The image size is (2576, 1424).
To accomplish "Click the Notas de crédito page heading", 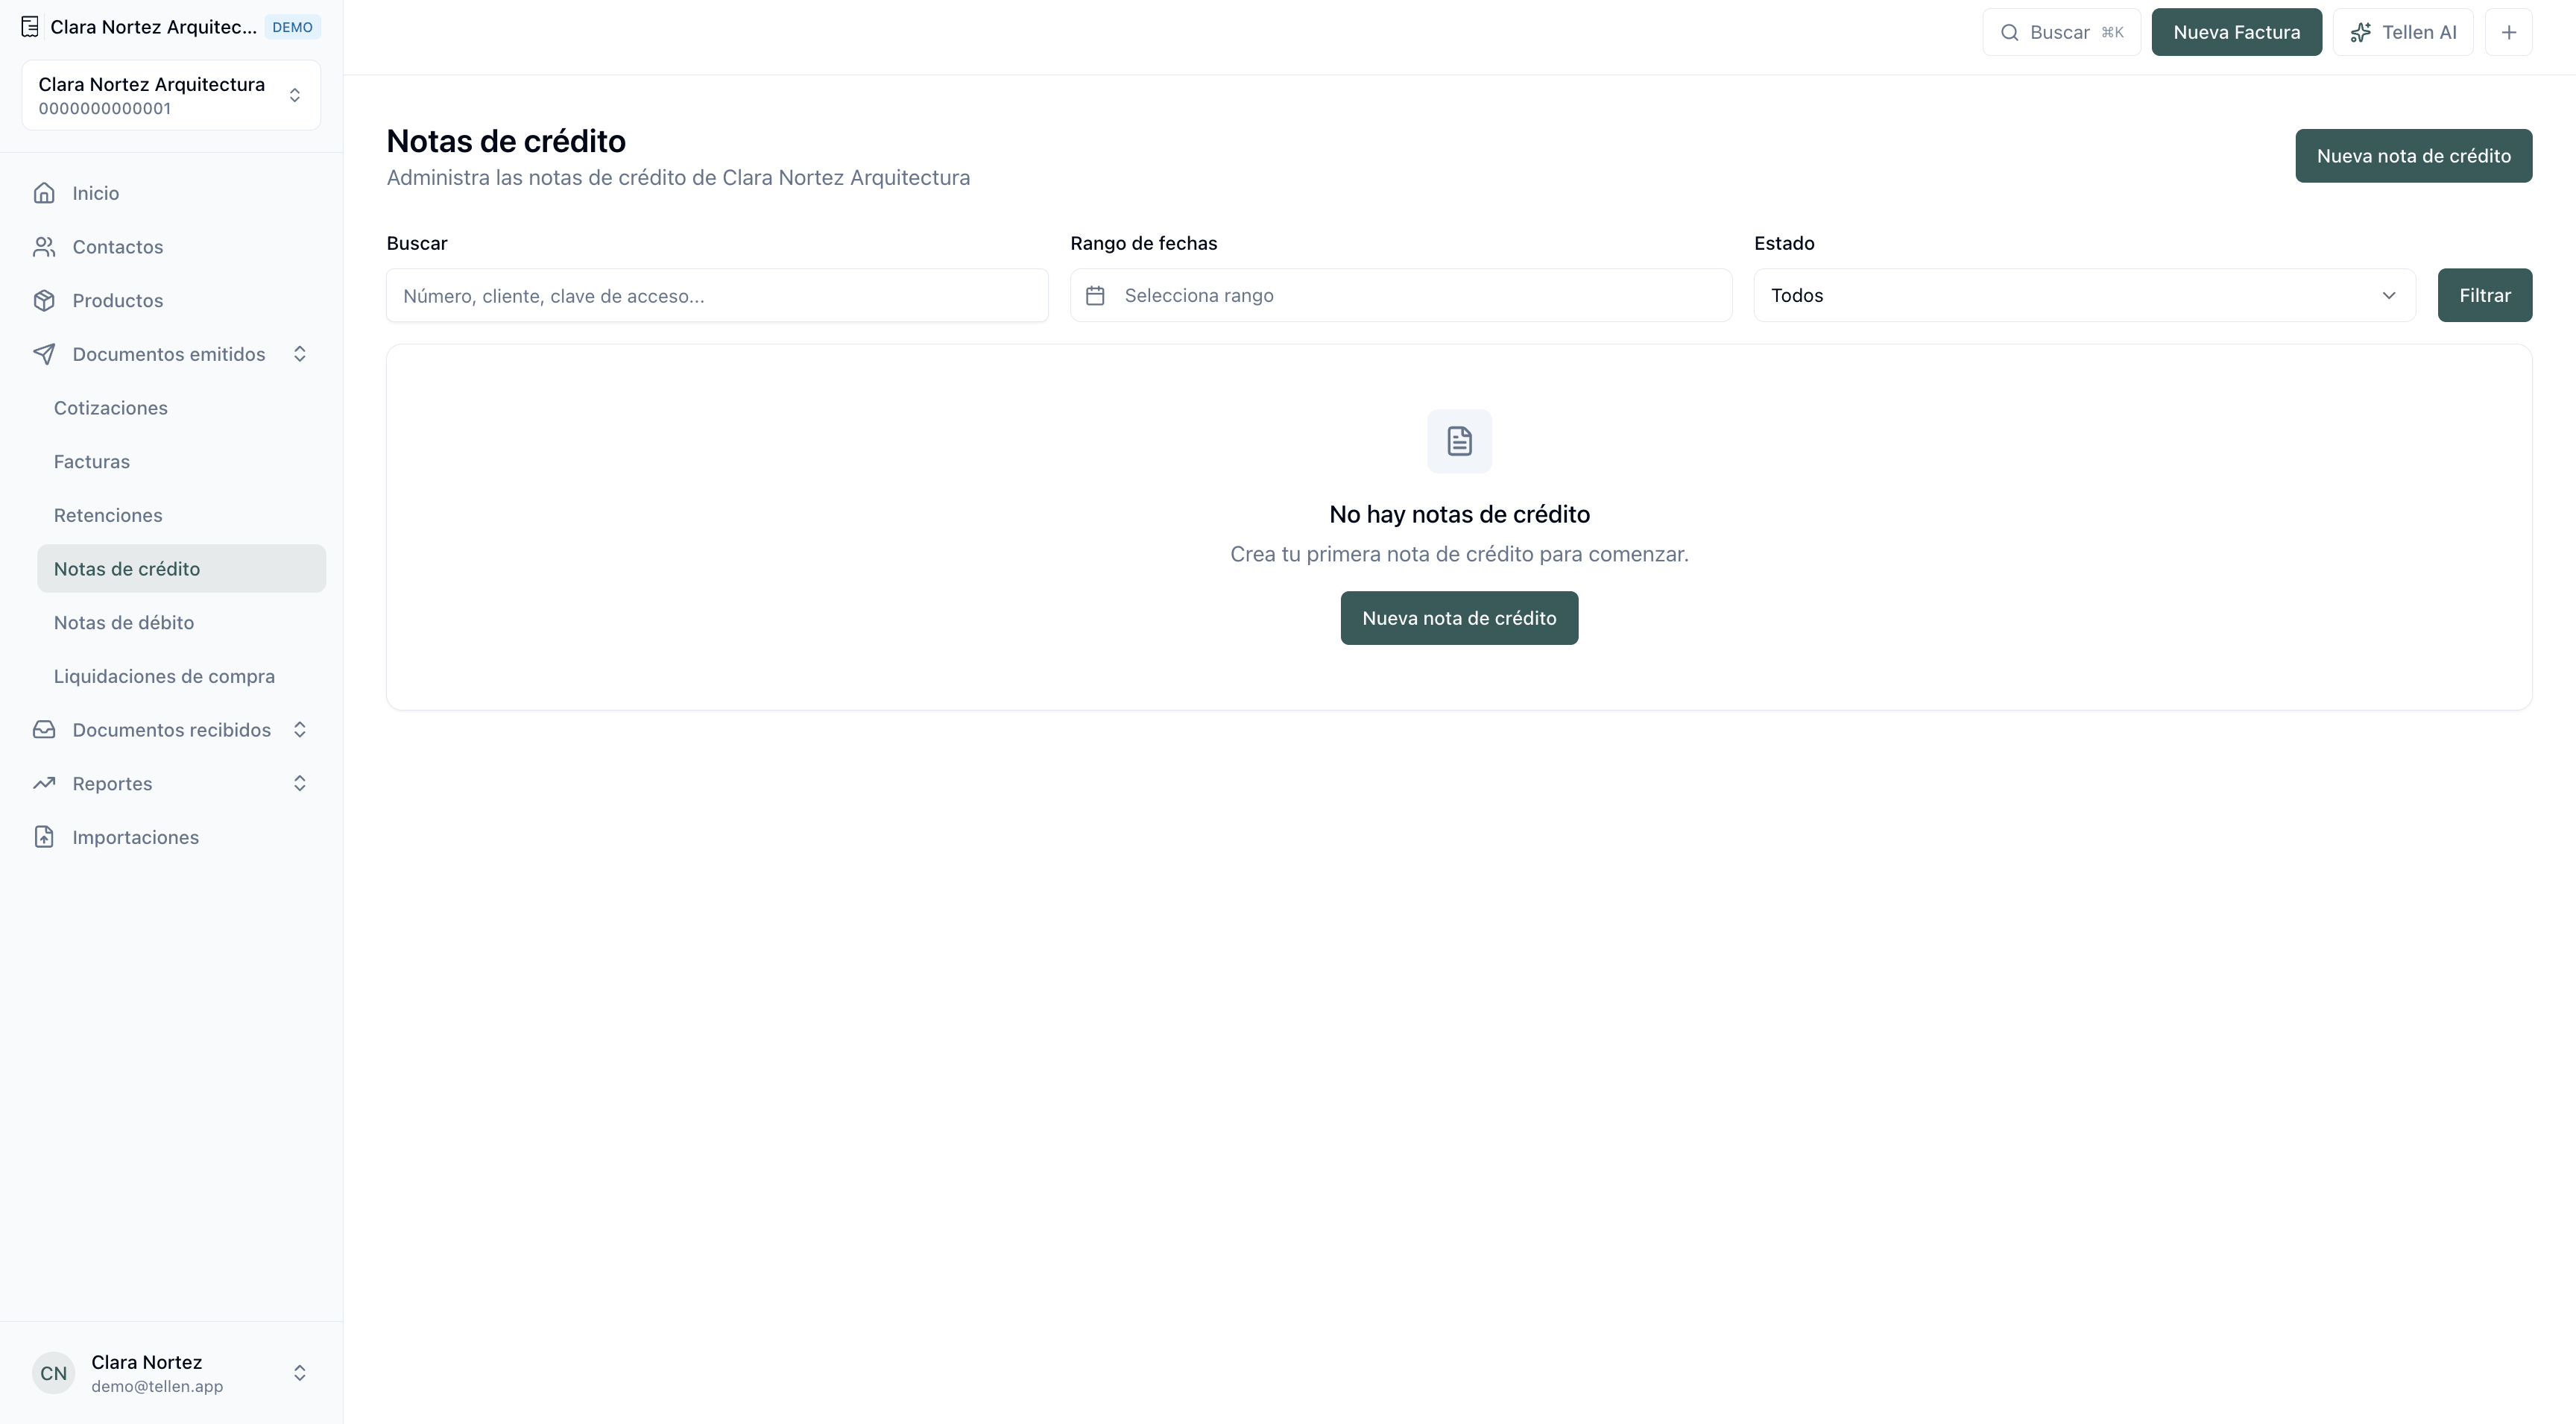I will 506,141.
